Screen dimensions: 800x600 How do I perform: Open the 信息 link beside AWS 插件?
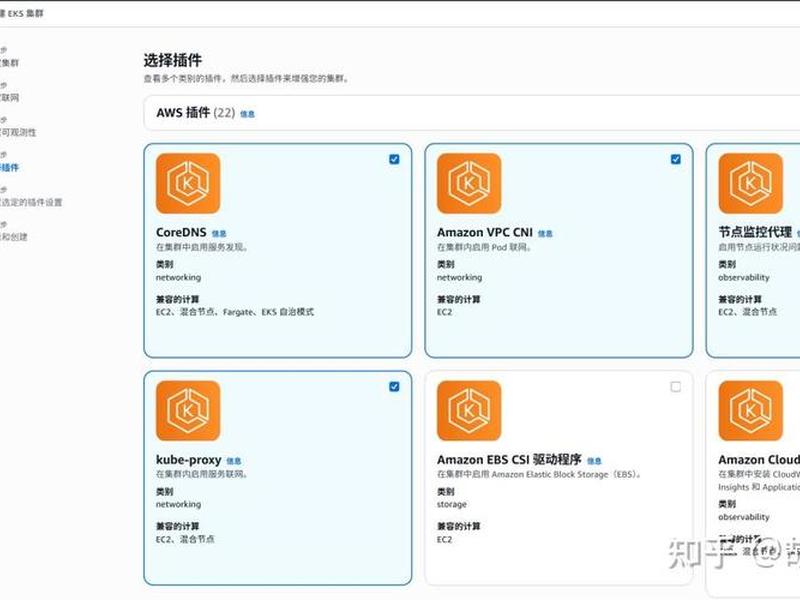(247, 114)
